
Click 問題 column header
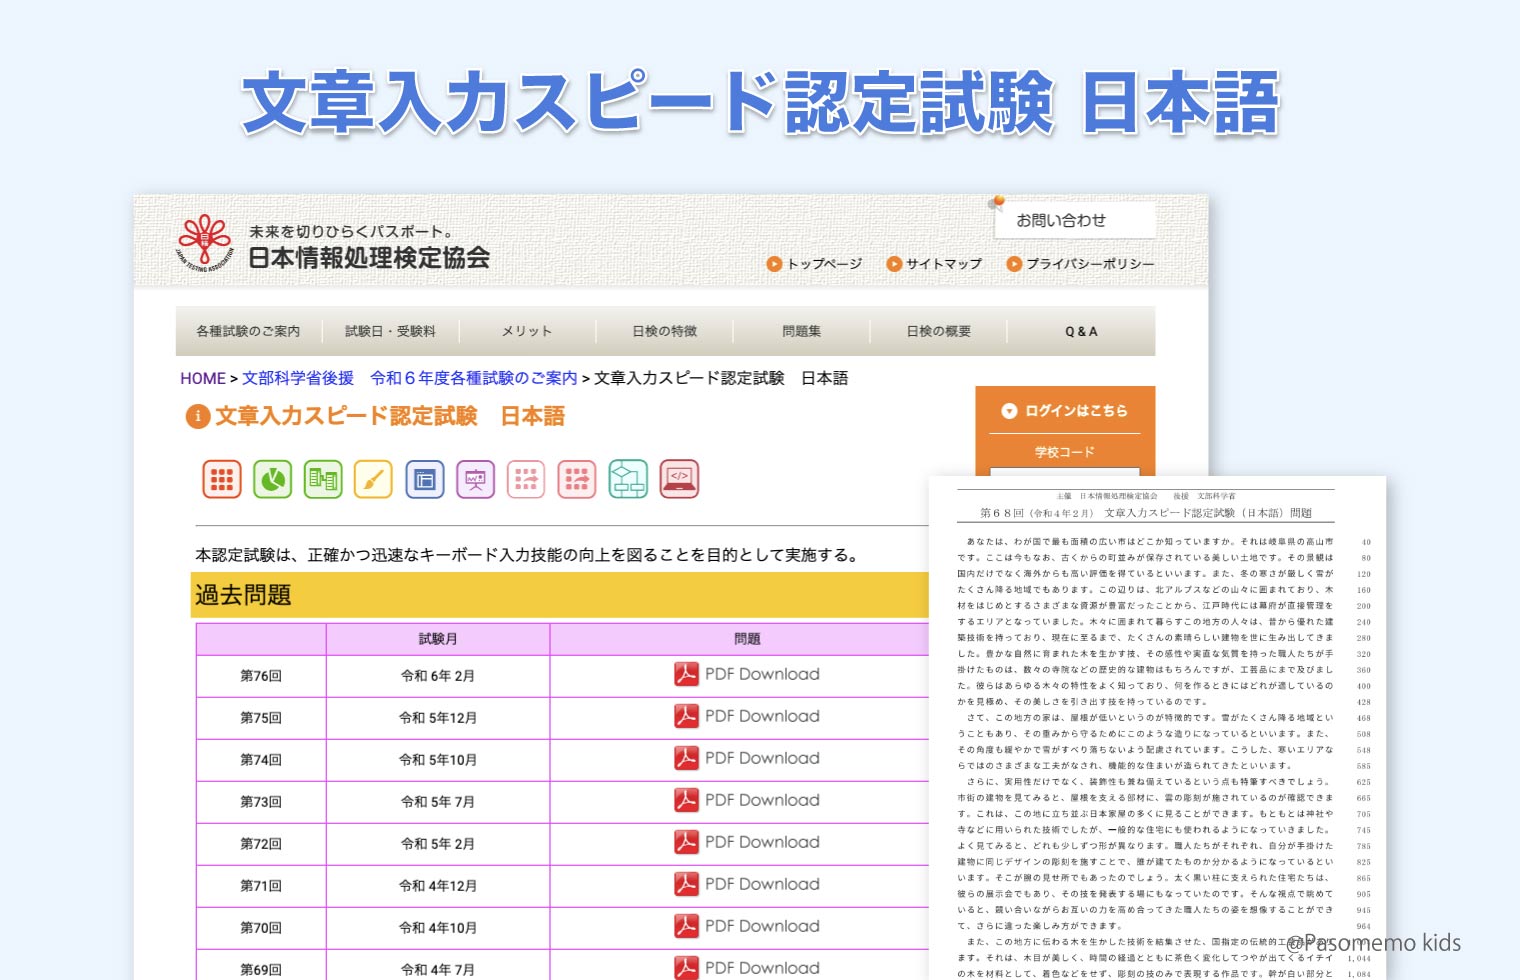[740, 639]
